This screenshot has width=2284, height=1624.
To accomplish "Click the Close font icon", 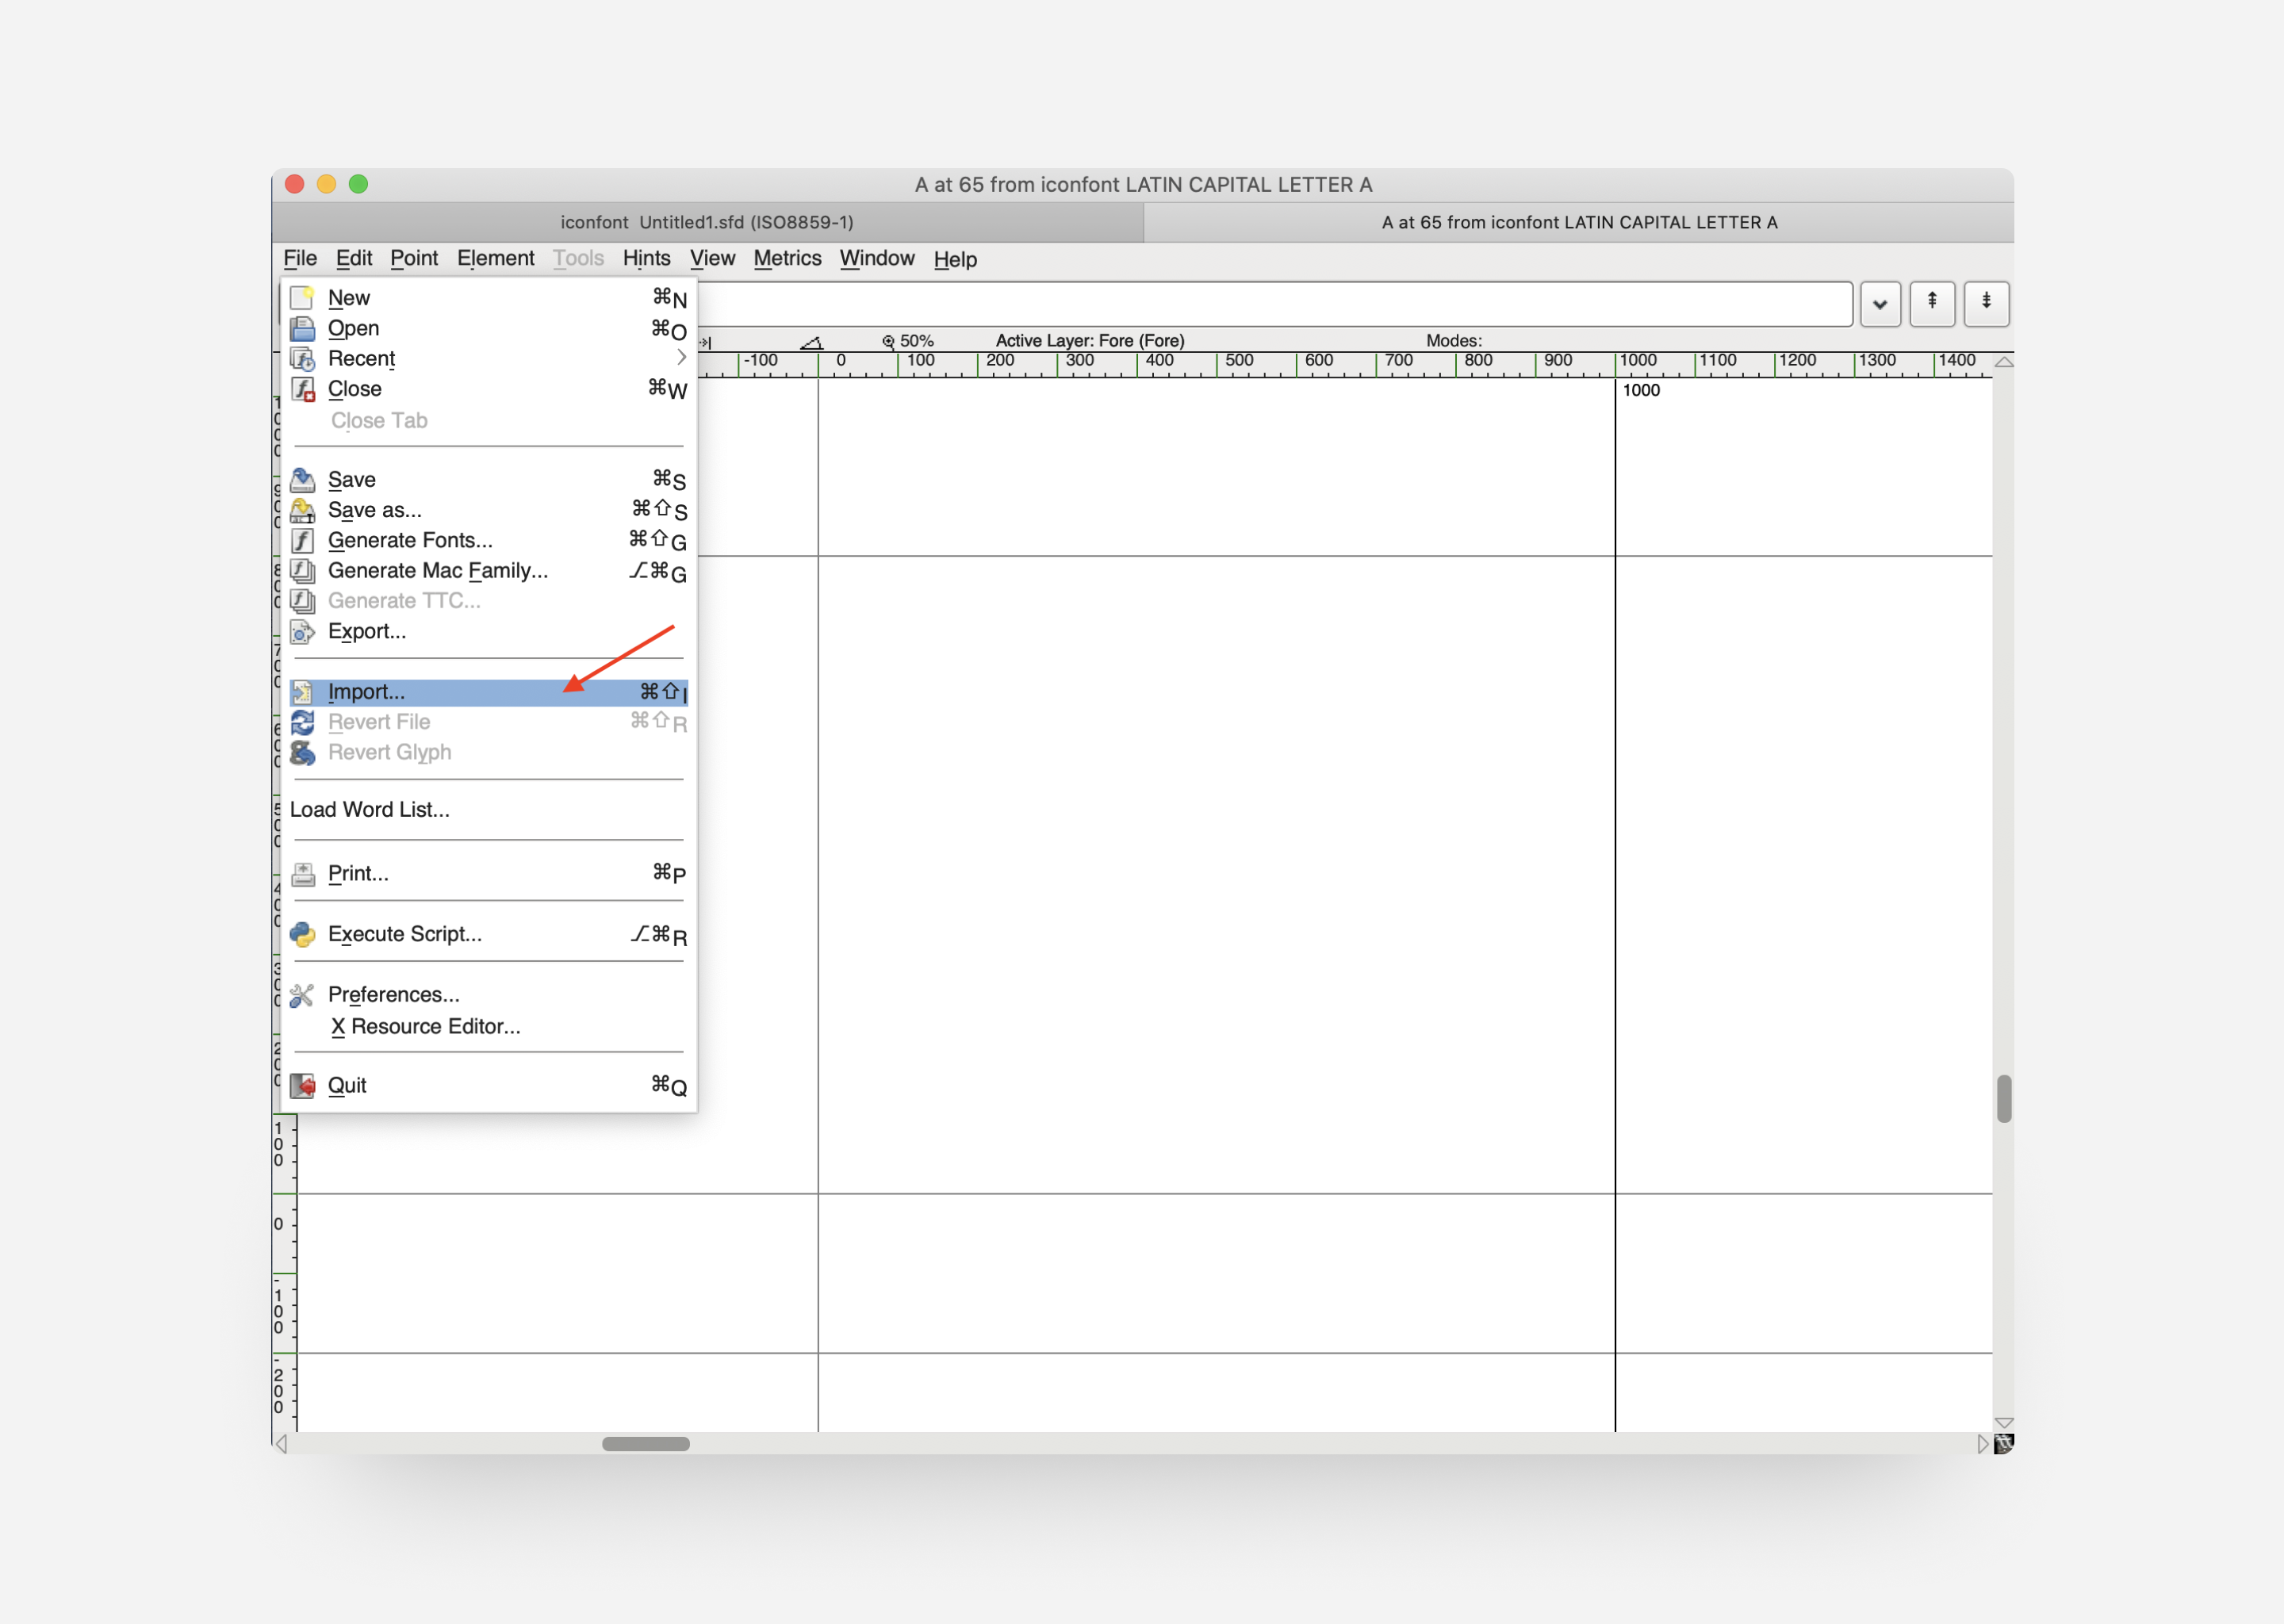I will pos(302,389).
